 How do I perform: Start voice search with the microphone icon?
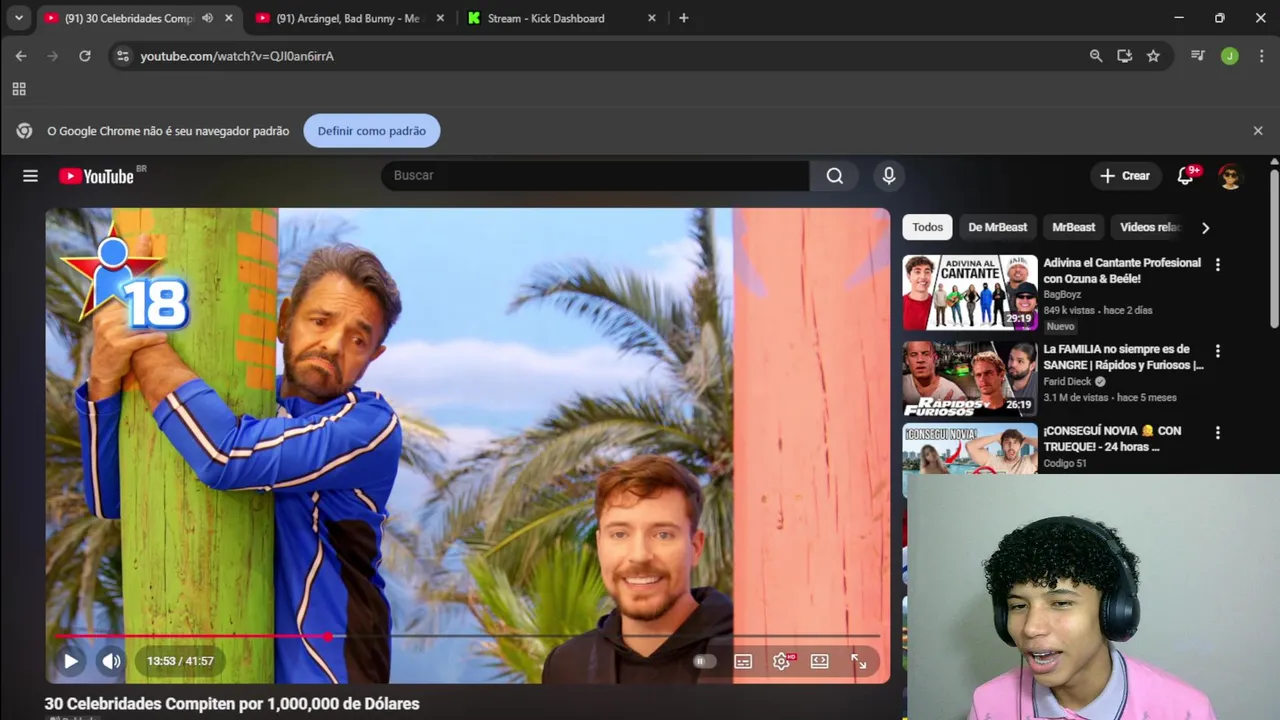(x=888, y=176)
